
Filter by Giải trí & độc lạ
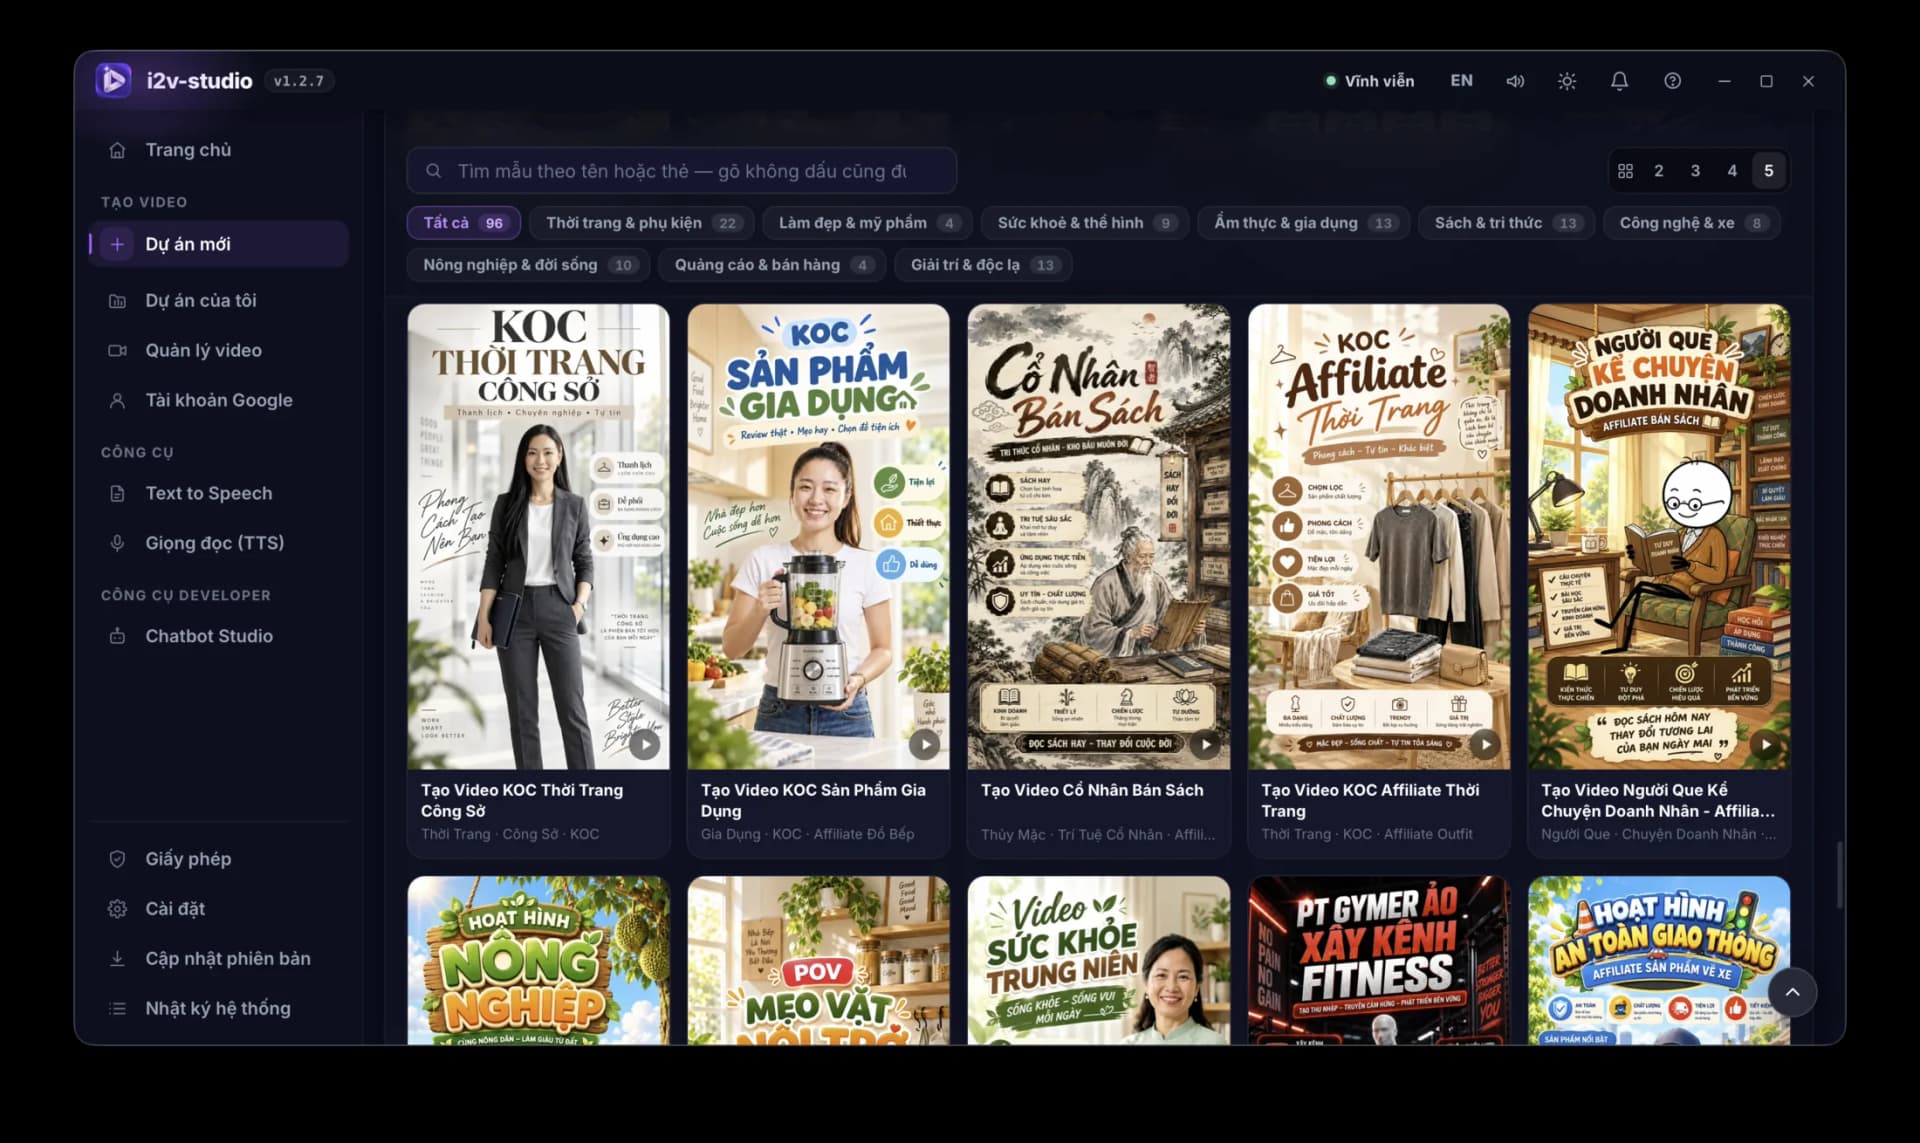click(983, 265)
